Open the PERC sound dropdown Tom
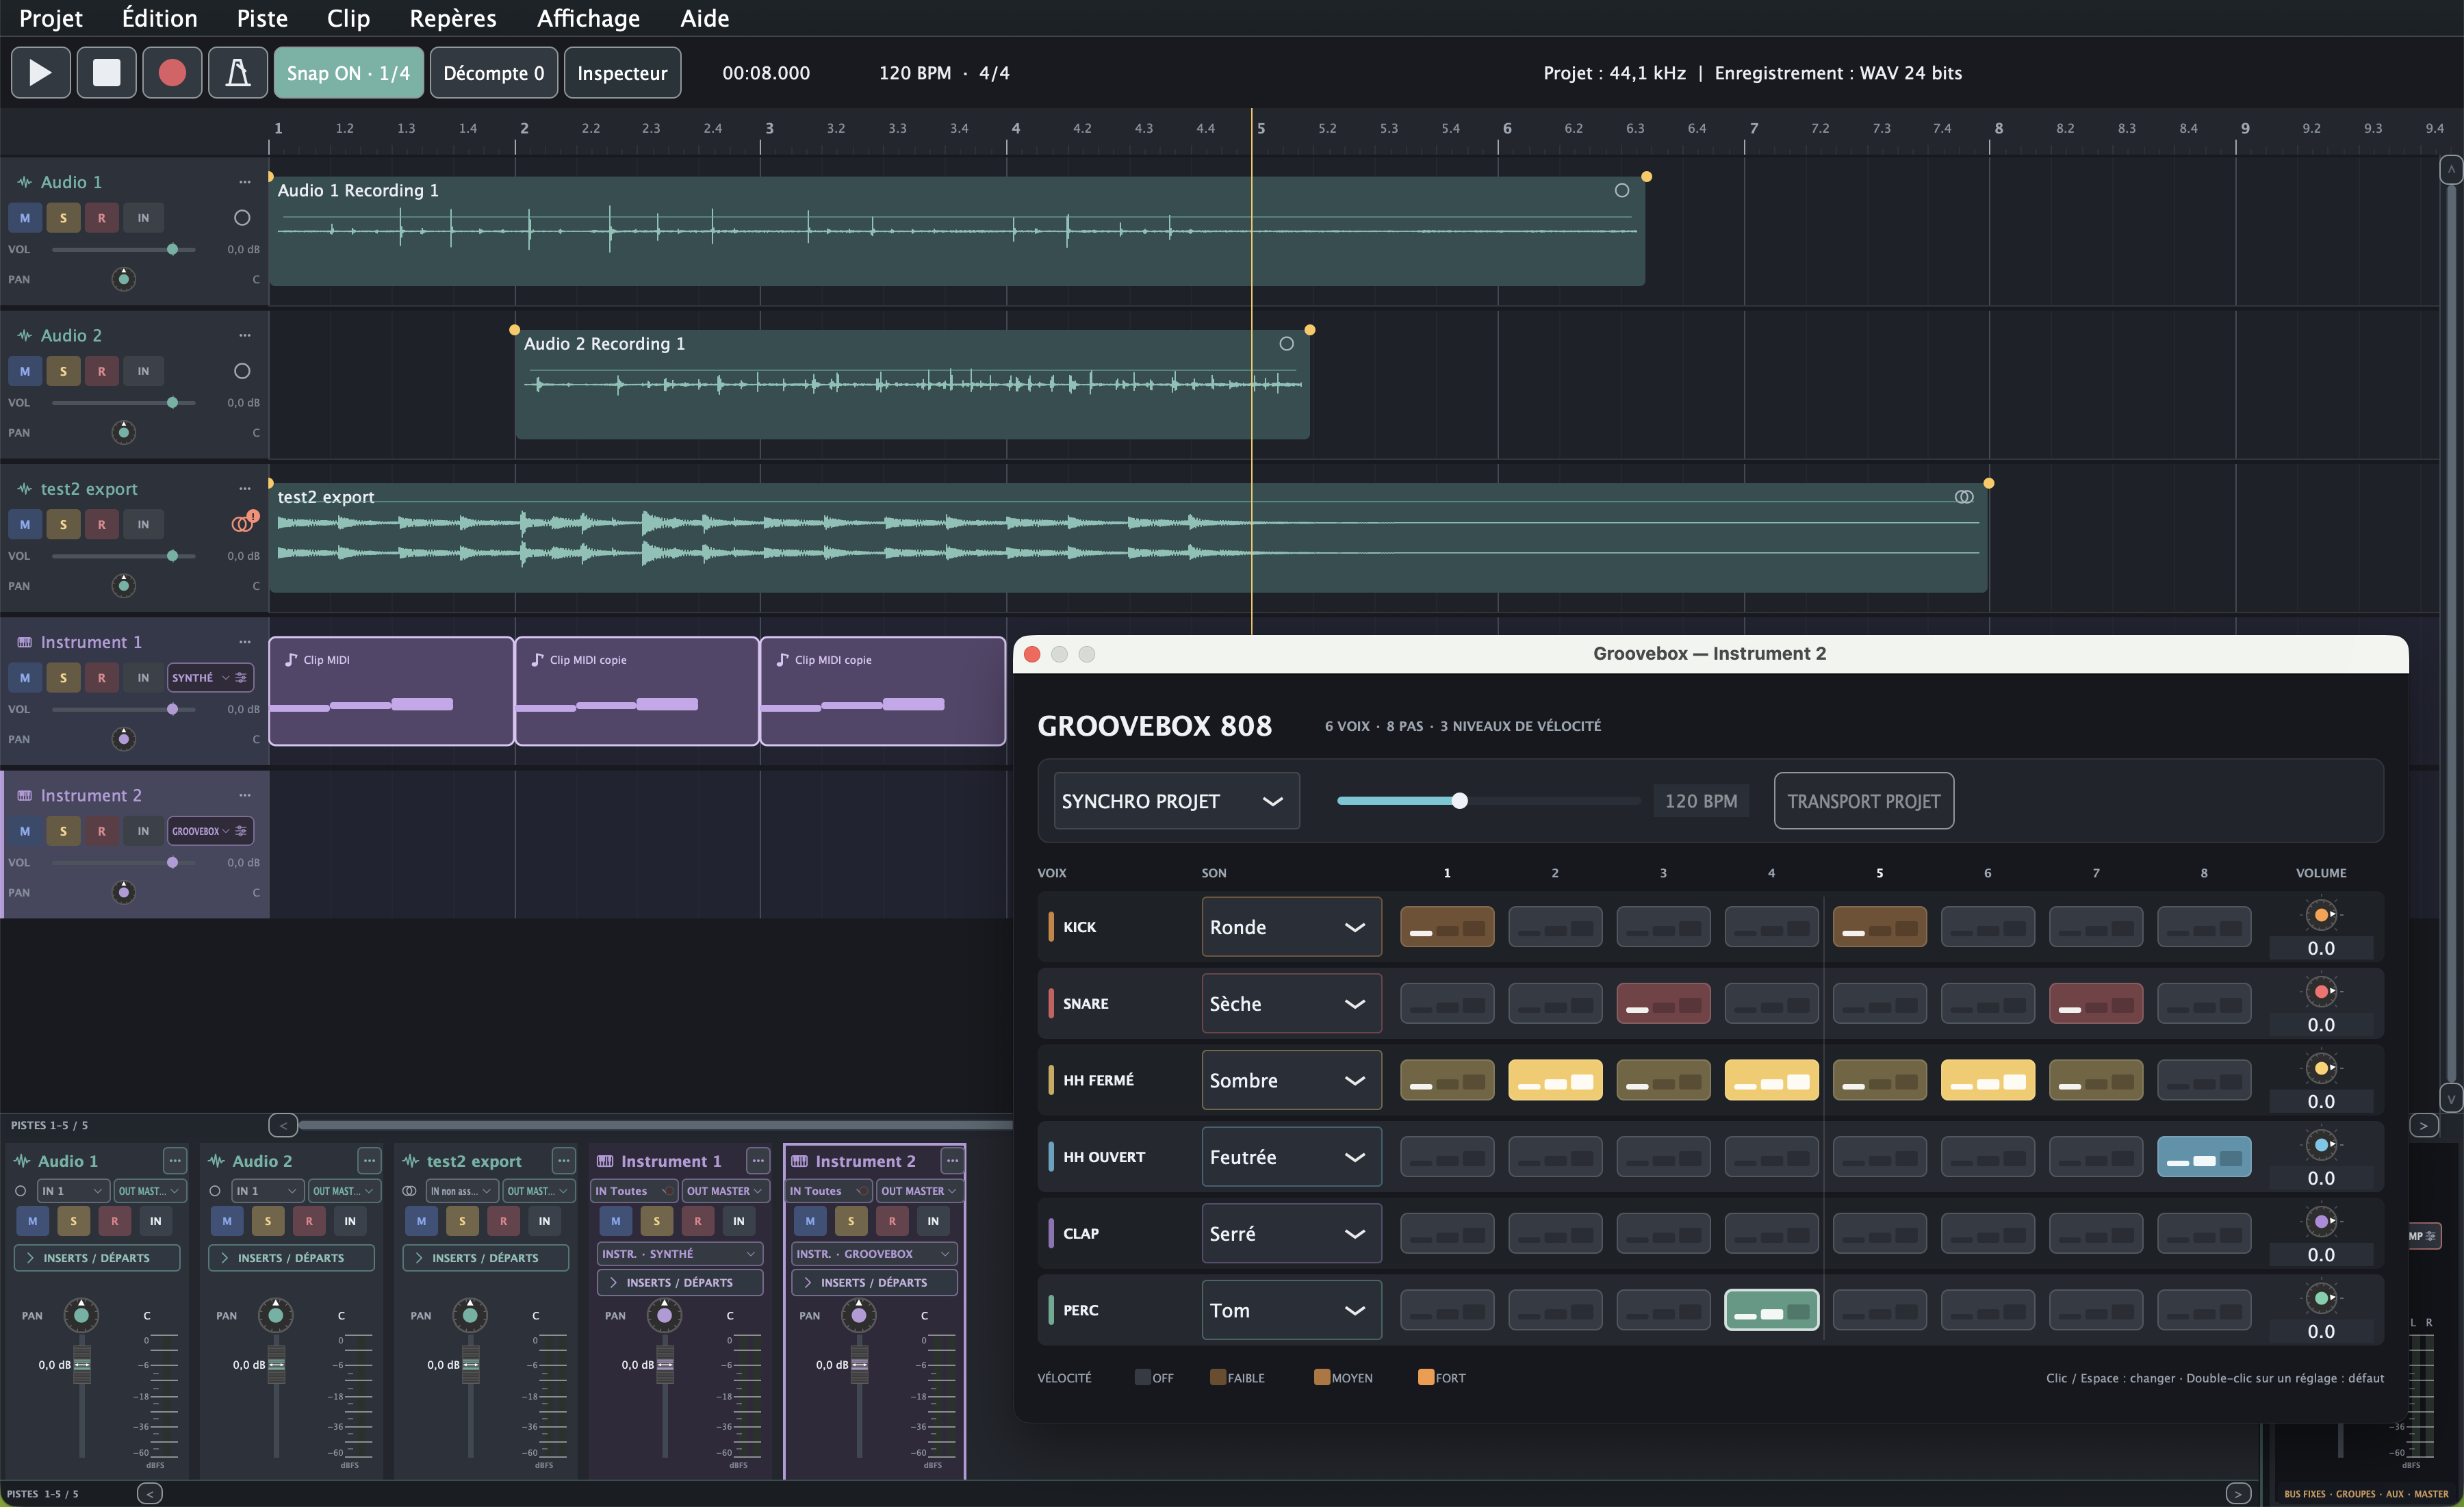2464x1507 pixels. pyautogui.click(x=1291, y=1310)
